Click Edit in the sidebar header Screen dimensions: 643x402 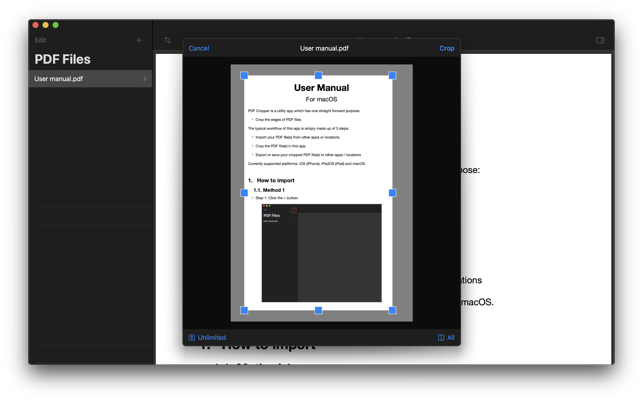point(40,40)
